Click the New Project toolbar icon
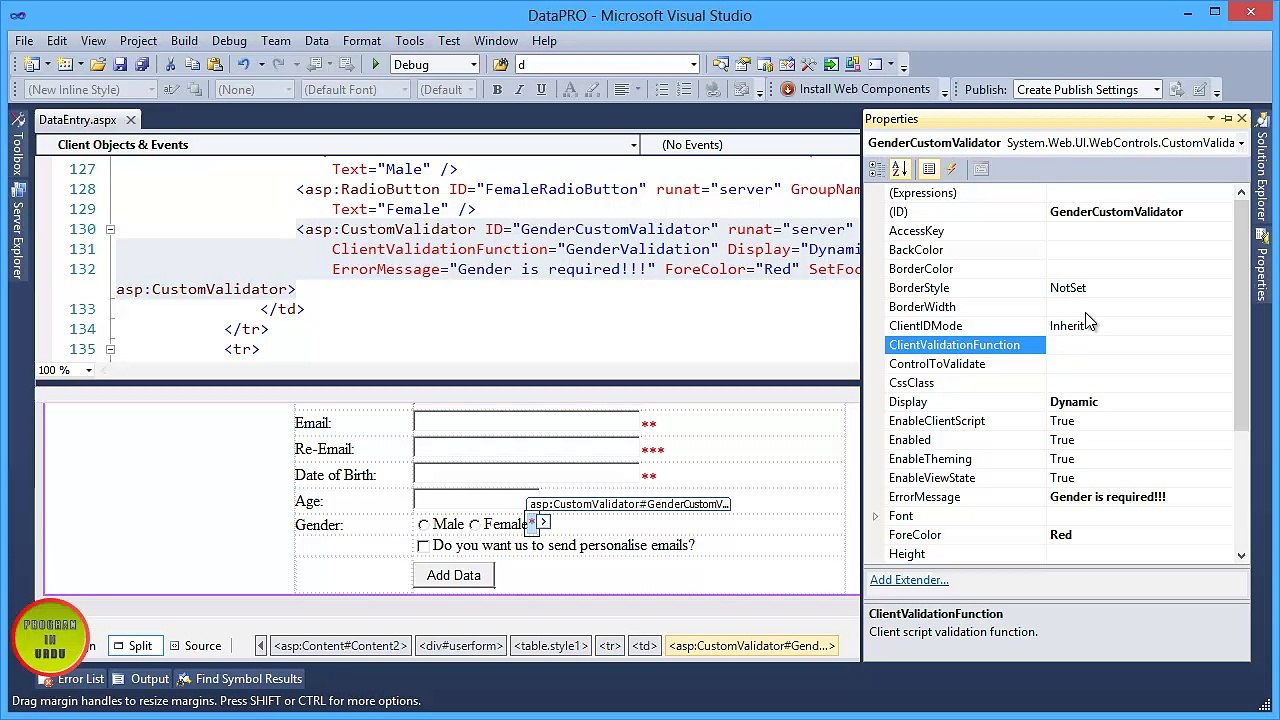 coord(30,65)
